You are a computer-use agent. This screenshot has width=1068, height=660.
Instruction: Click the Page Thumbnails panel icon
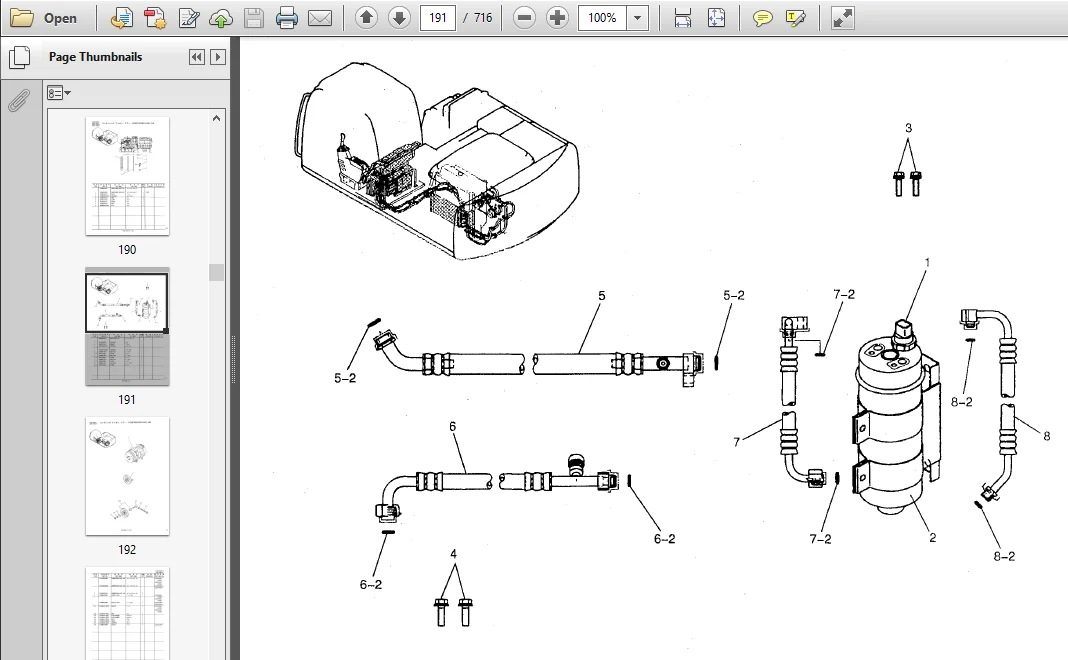20,58
